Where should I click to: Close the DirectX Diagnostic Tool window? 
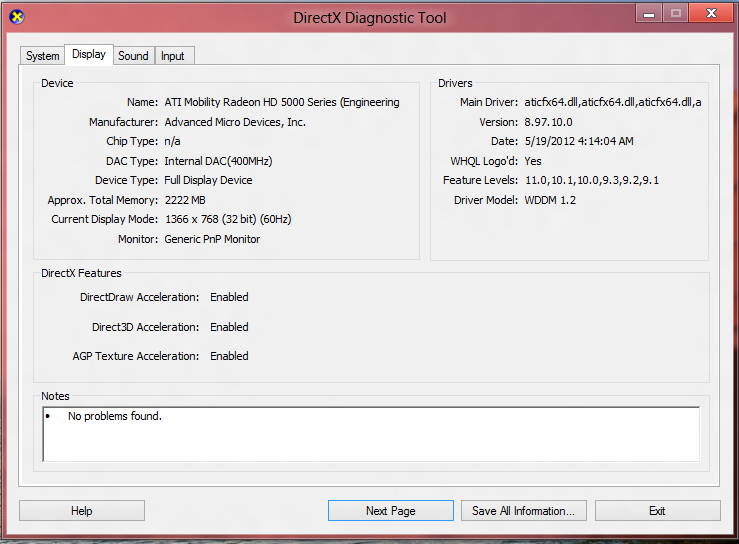[x=711, y=13]
